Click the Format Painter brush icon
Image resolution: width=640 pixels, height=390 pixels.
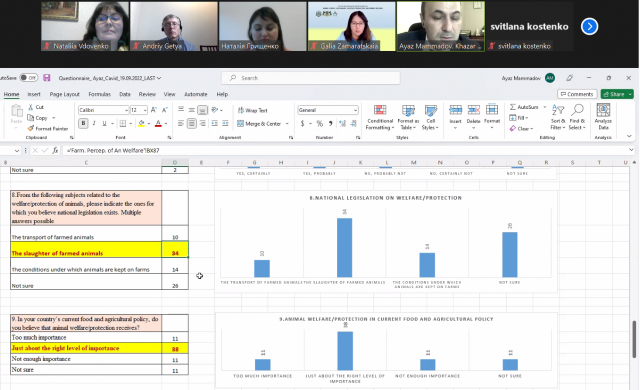pos(31,129)
